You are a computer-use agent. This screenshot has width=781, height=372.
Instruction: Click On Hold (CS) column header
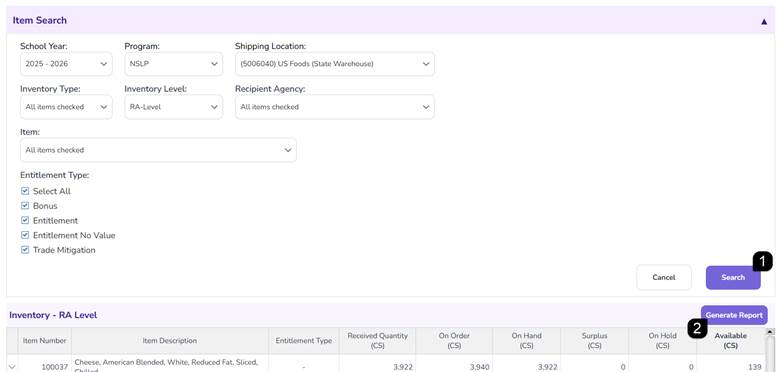[x=662, y=341]
